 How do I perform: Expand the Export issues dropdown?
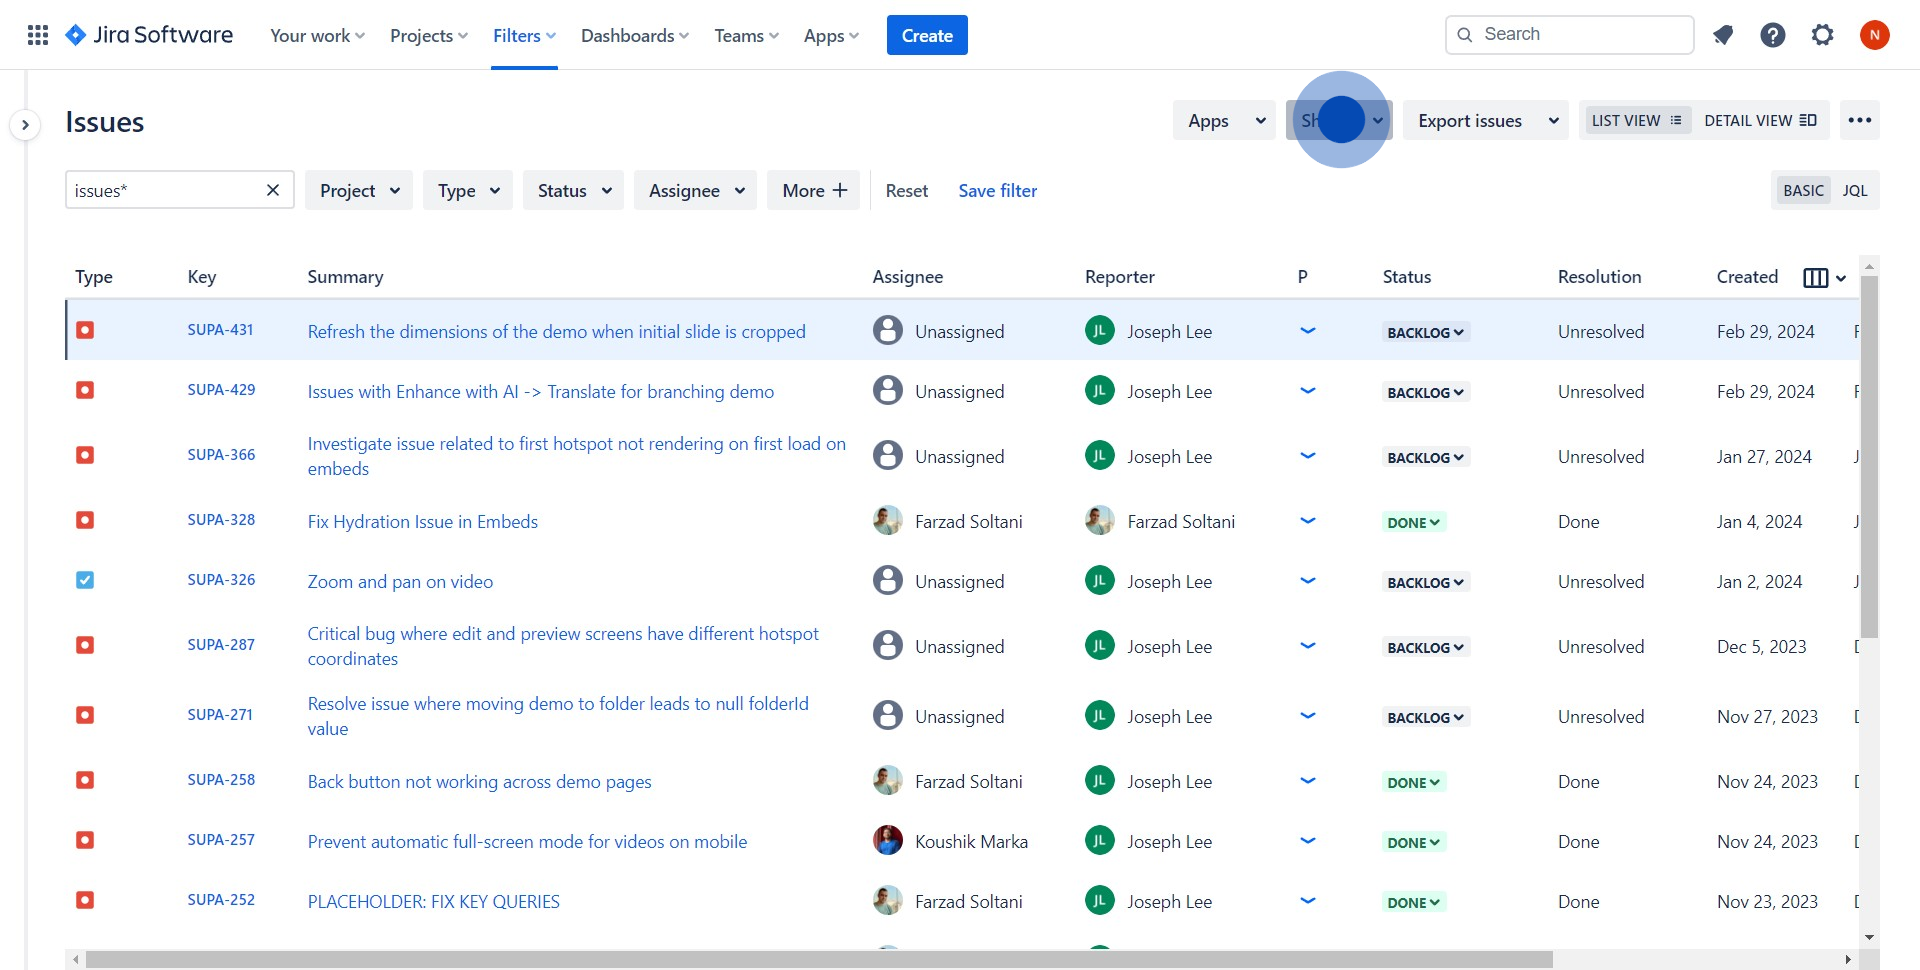pos(1486,121)
